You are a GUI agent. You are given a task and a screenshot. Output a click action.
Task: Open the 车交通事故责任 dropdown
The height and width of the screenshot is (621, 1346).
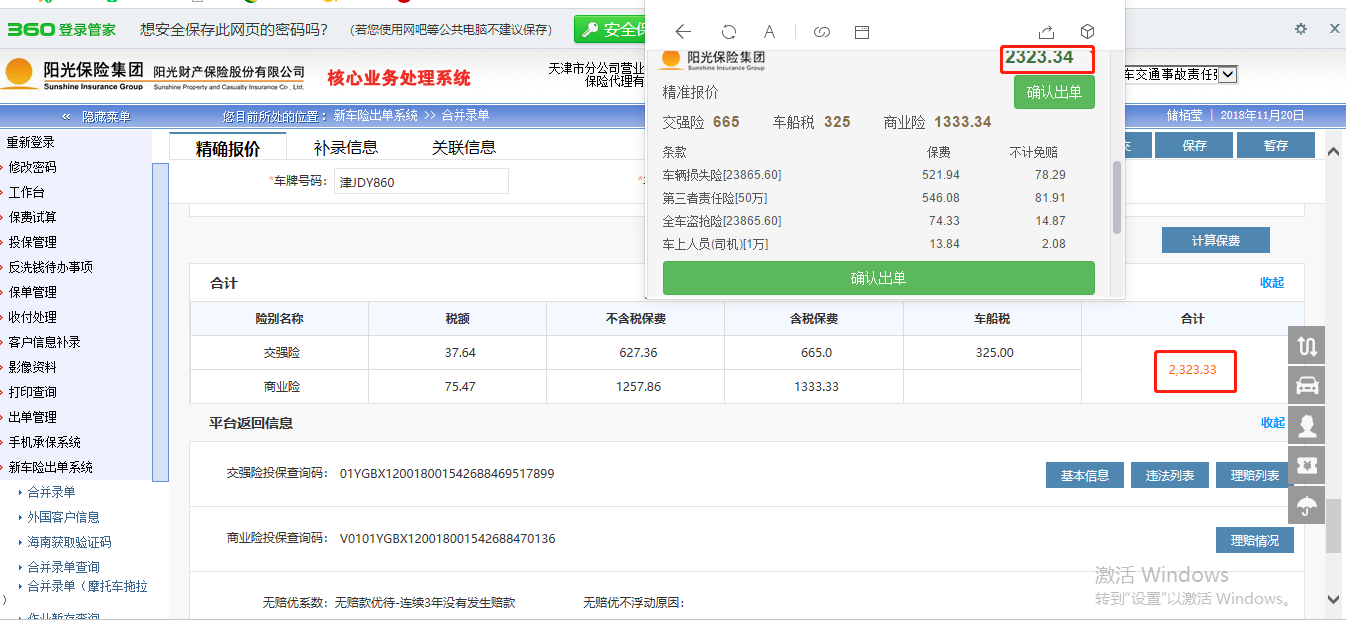[x=1228, y=74]
